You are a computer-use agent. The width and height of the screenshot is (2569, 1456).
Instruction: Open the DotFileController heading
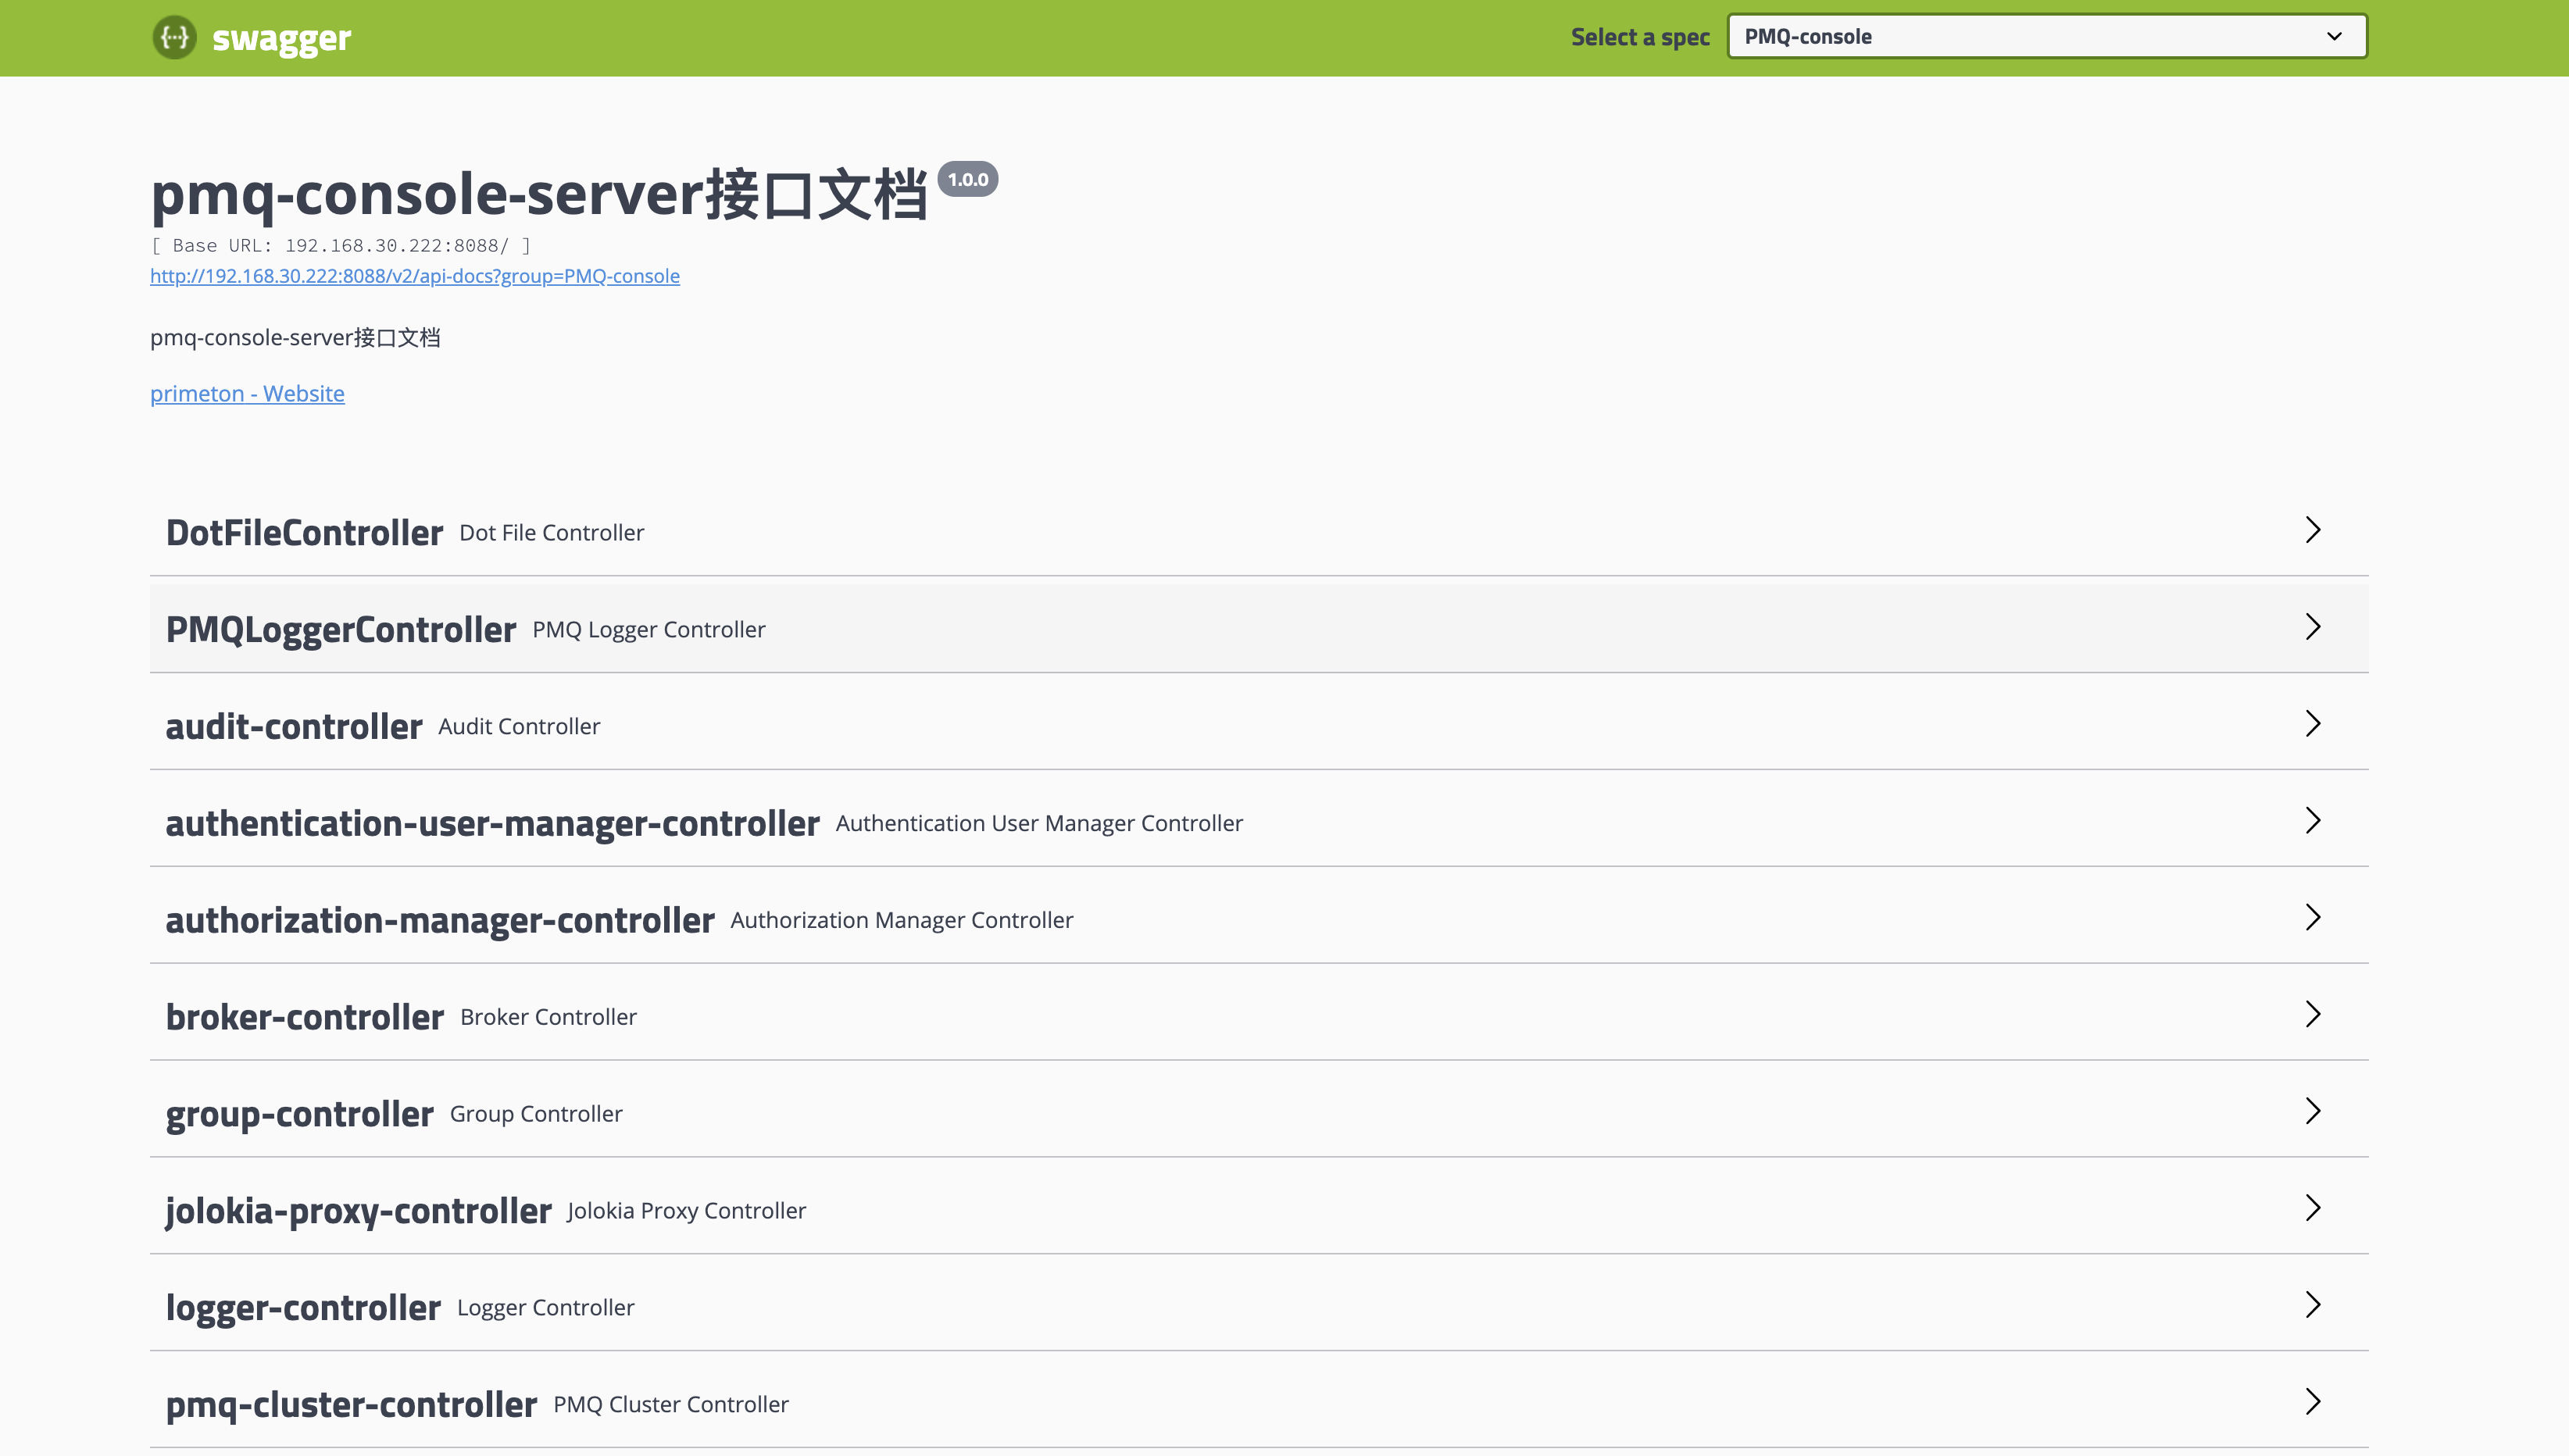point(304,533)
